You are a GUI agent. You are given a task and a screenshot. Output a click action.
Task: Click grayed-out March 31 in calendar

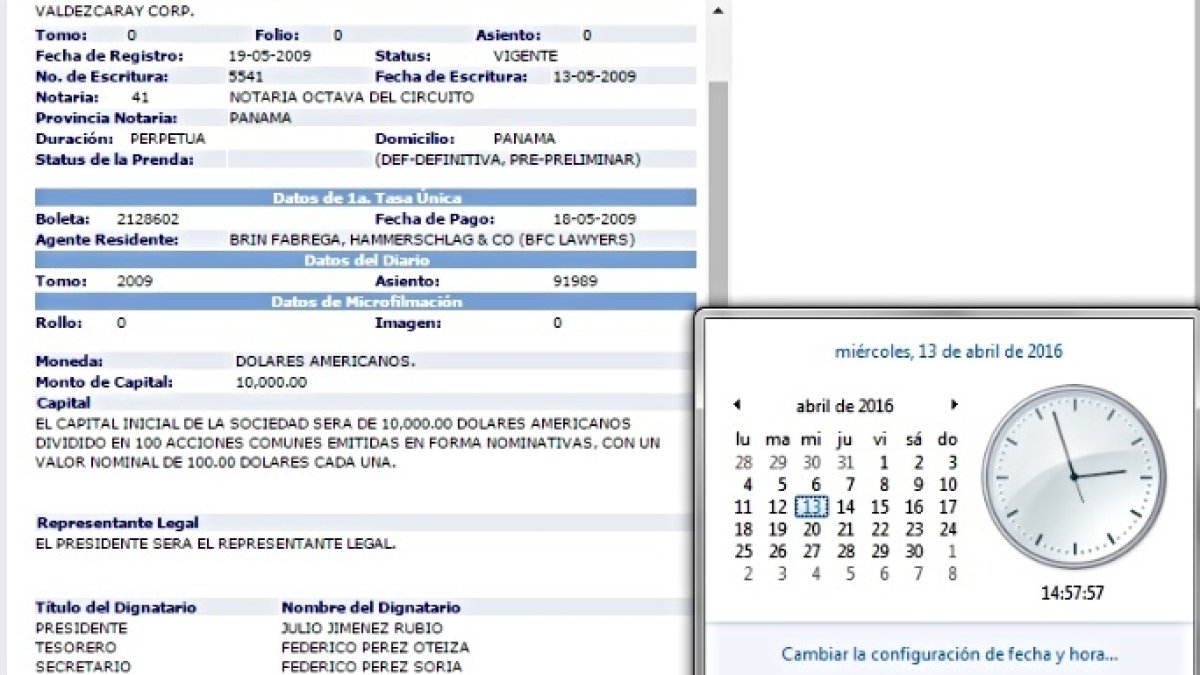click(x=845, y=462)
